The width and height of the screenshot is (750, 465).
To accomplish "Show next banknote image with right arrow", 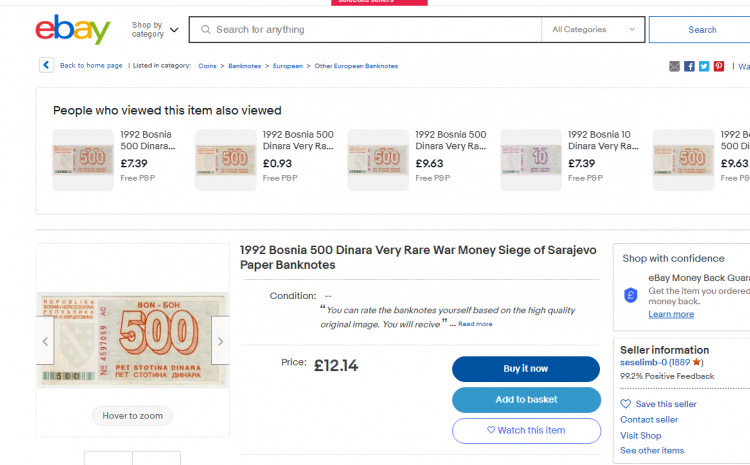I will [220, 342].
